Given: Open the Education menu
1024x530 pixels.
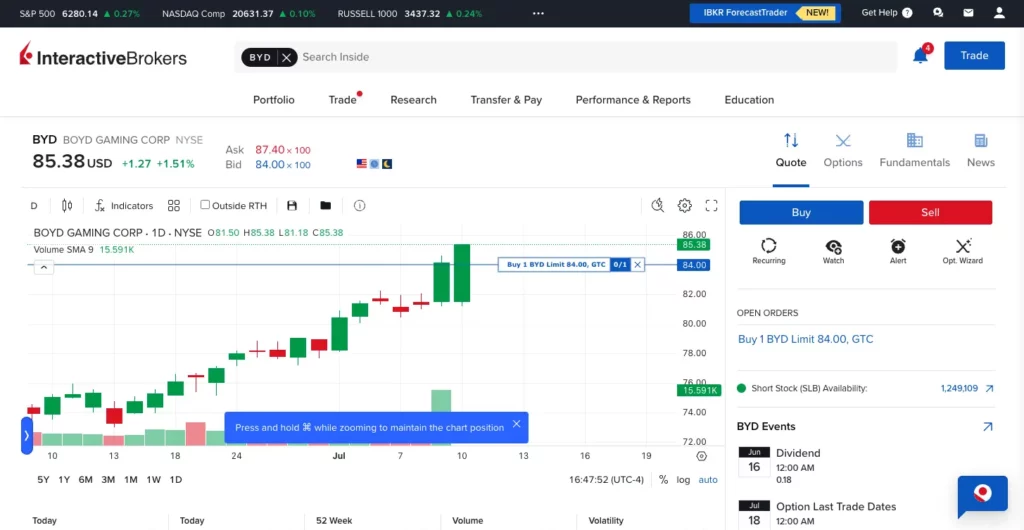Looking at the screenshot, I should tap(749, 100).
